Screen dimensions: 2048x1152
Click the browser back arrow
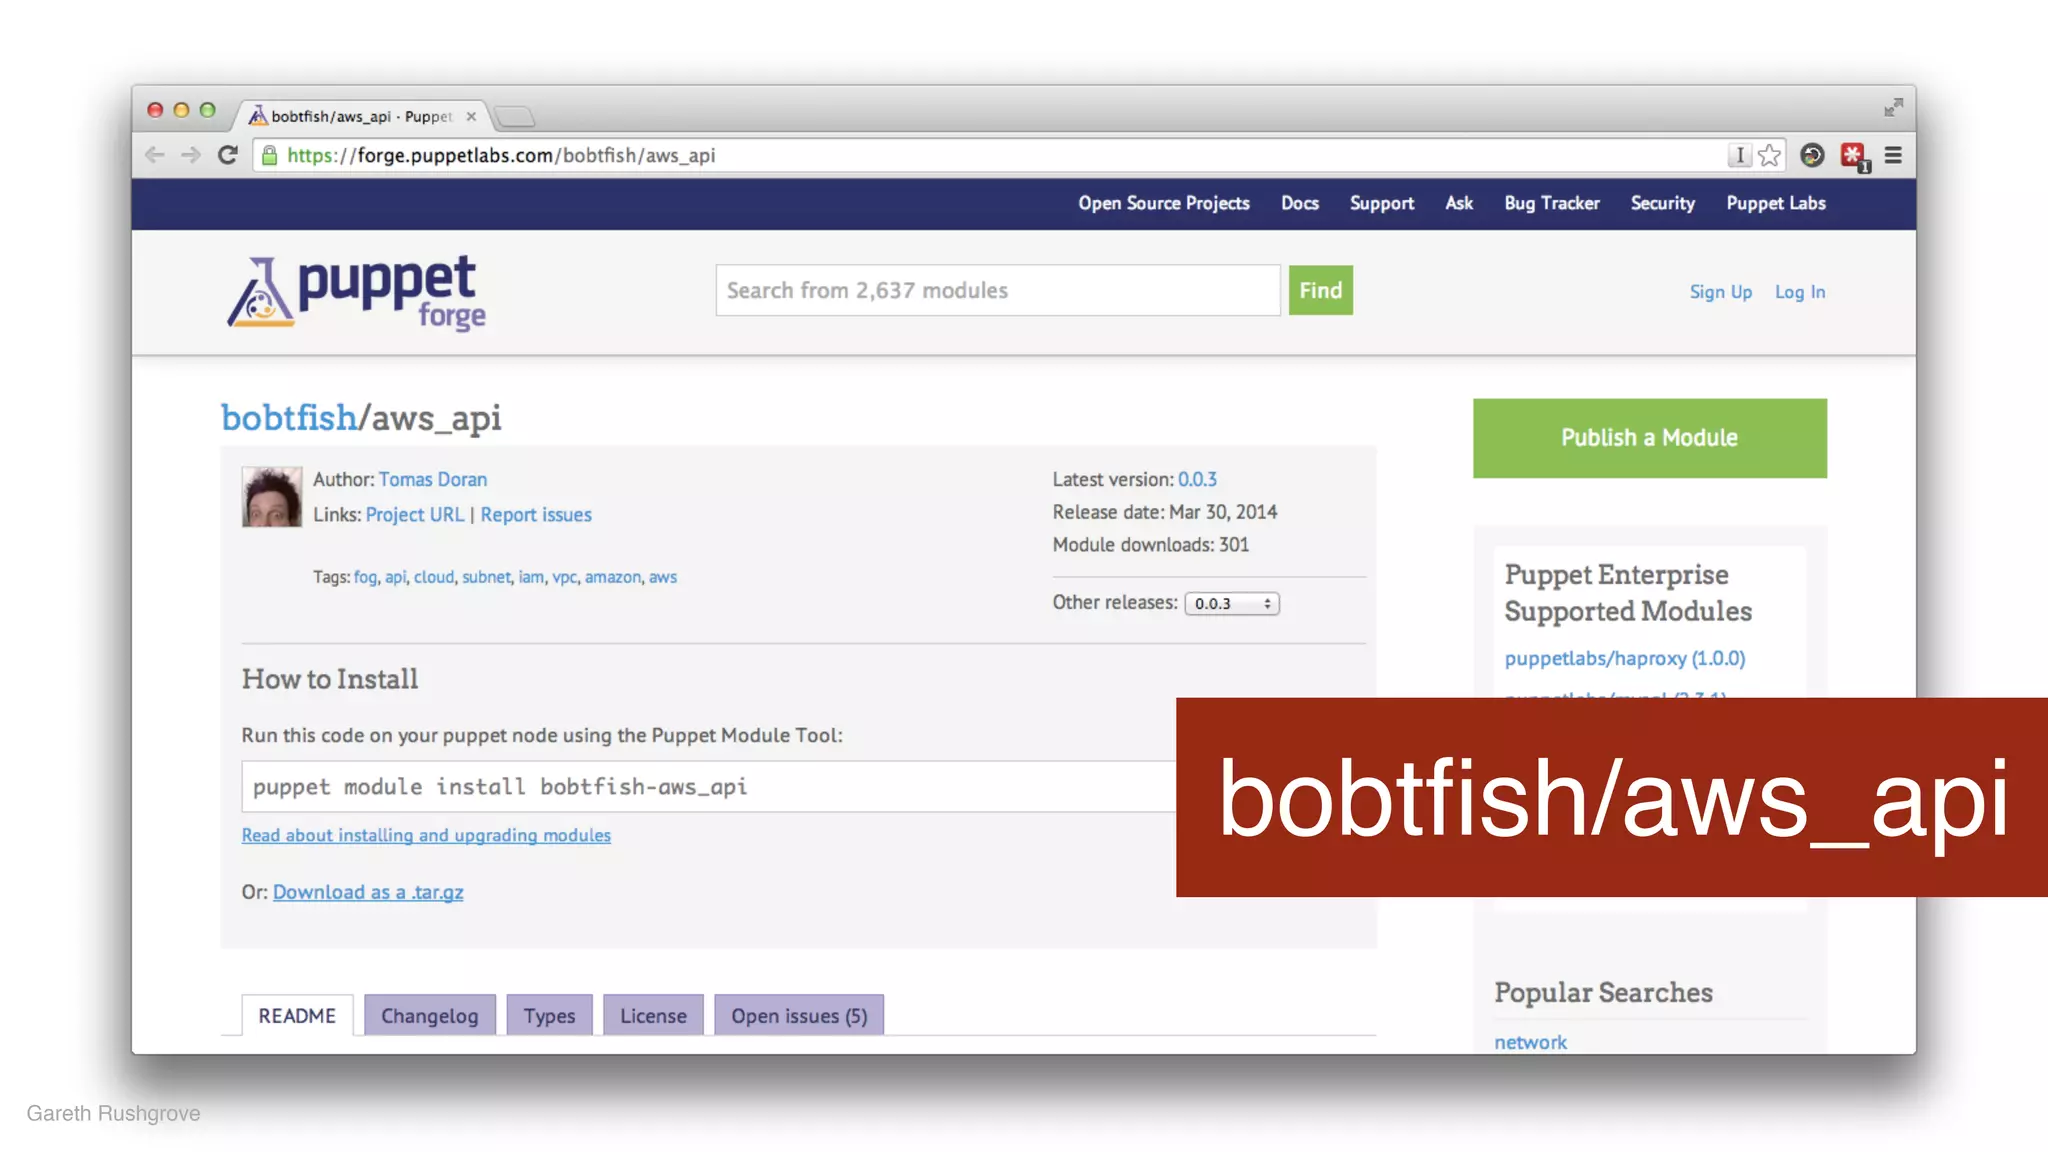pos(154,155)
